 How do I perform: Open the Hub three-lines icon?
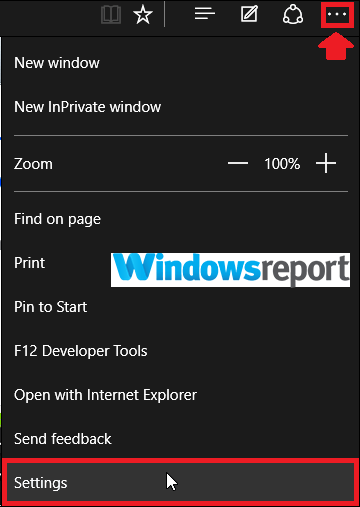pyautogui.click(x=205, y=14)
